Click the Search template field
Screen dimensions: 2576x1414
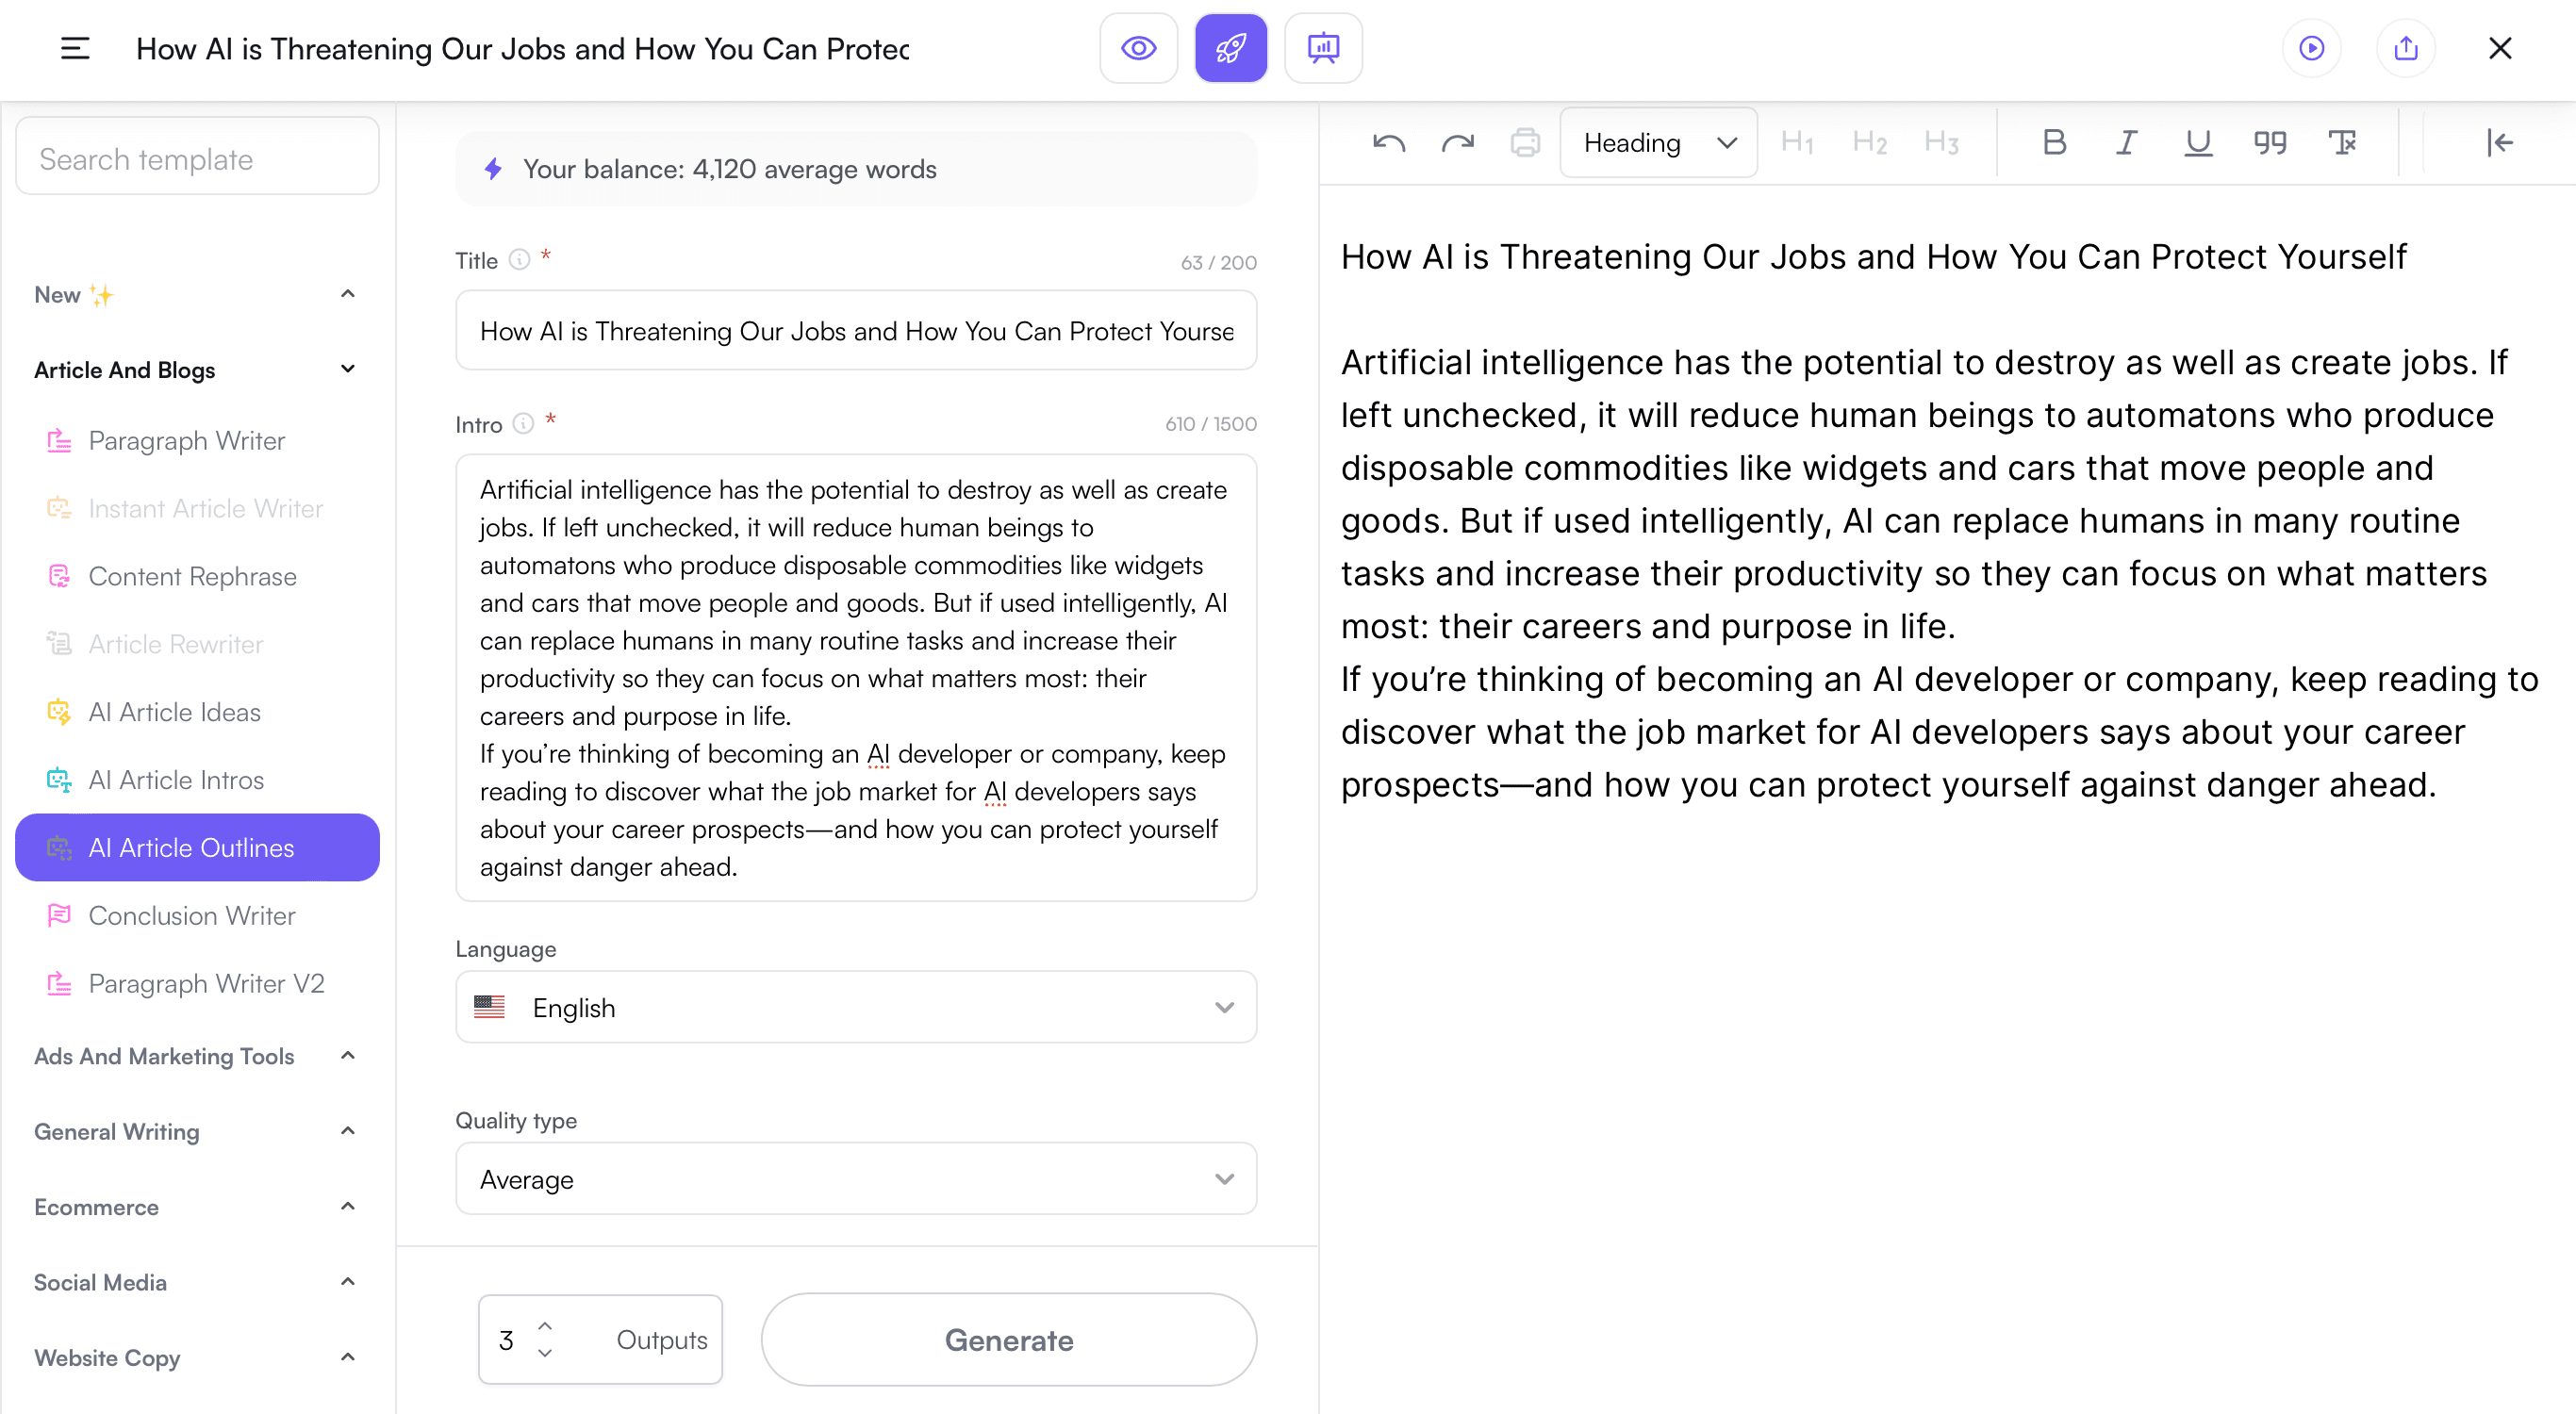197,159
